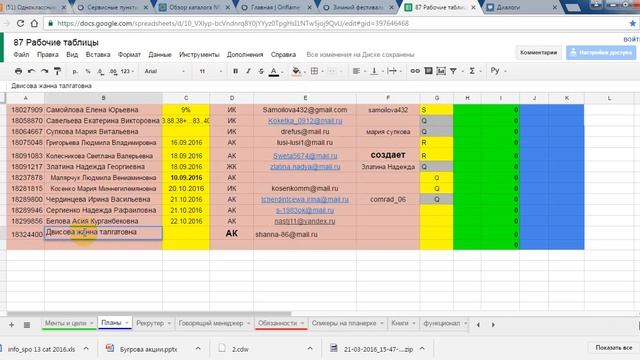
Task: Open fill color picker
Action: tap(297, 71)
